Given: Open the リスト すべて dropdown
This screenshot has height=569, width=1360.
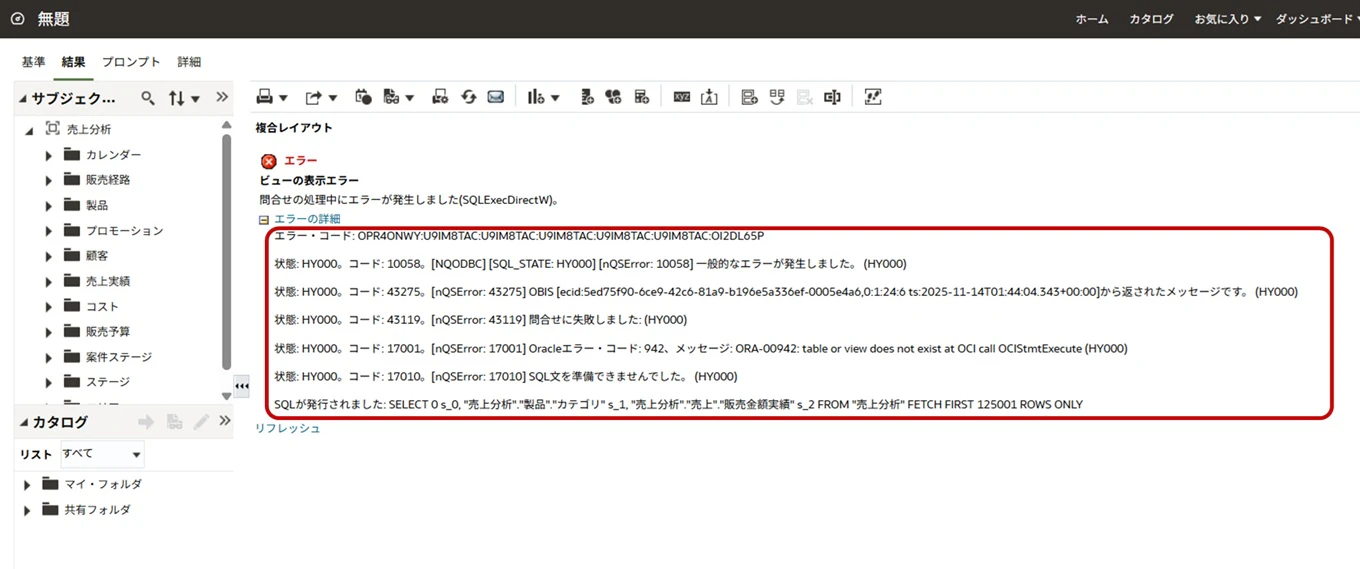Looking at the screenshot, I should coord(102,454).
